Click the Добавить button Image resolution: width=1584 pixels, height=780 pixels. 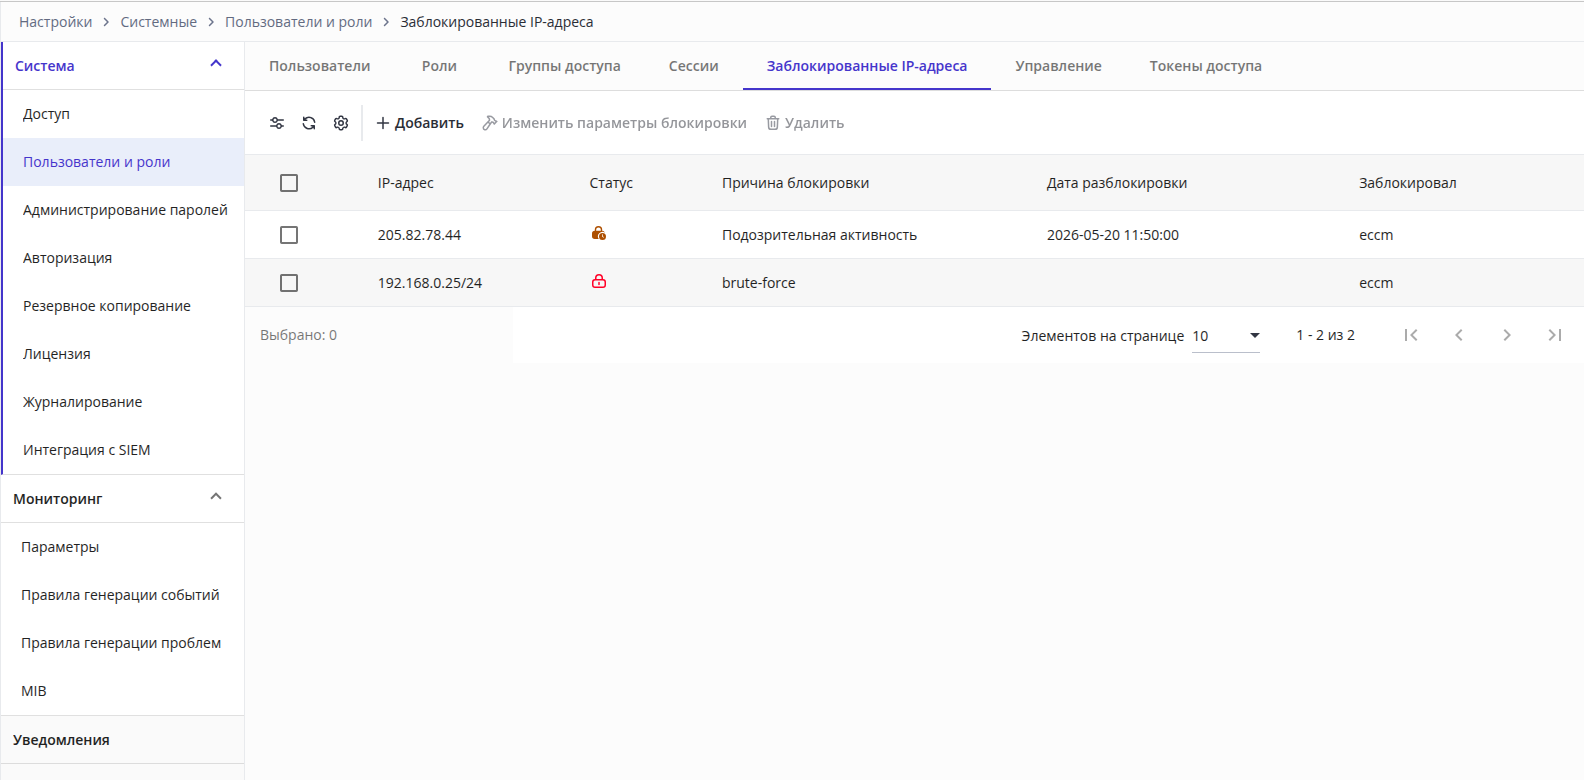(x=420, y=123)
